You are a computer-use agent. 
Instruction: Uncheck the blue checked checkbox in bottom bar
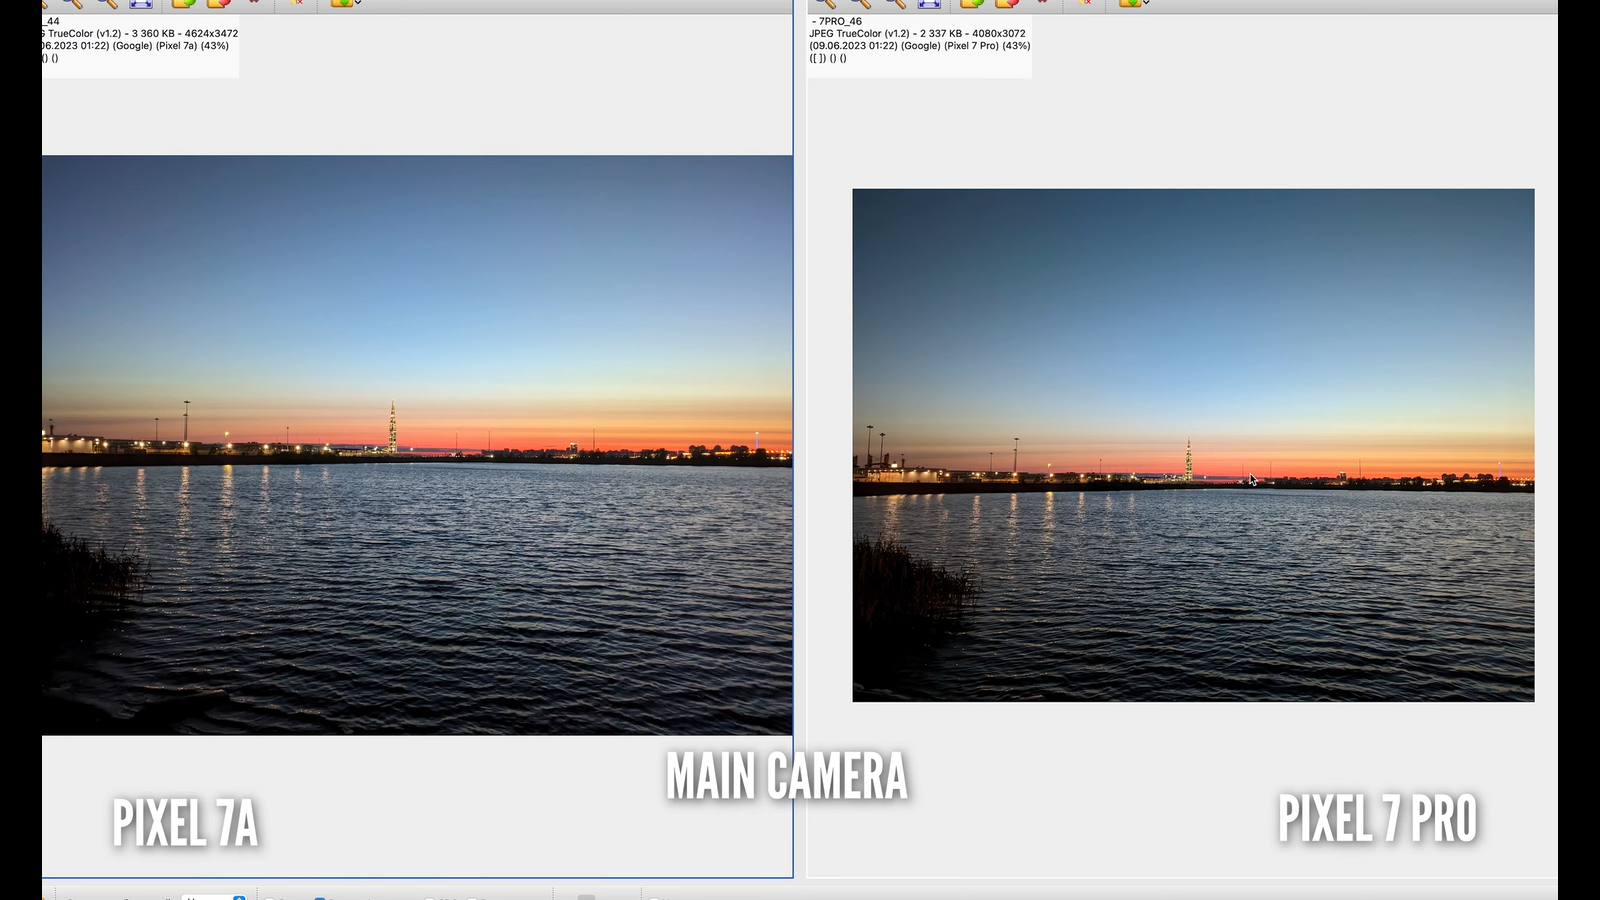(320, 897)
